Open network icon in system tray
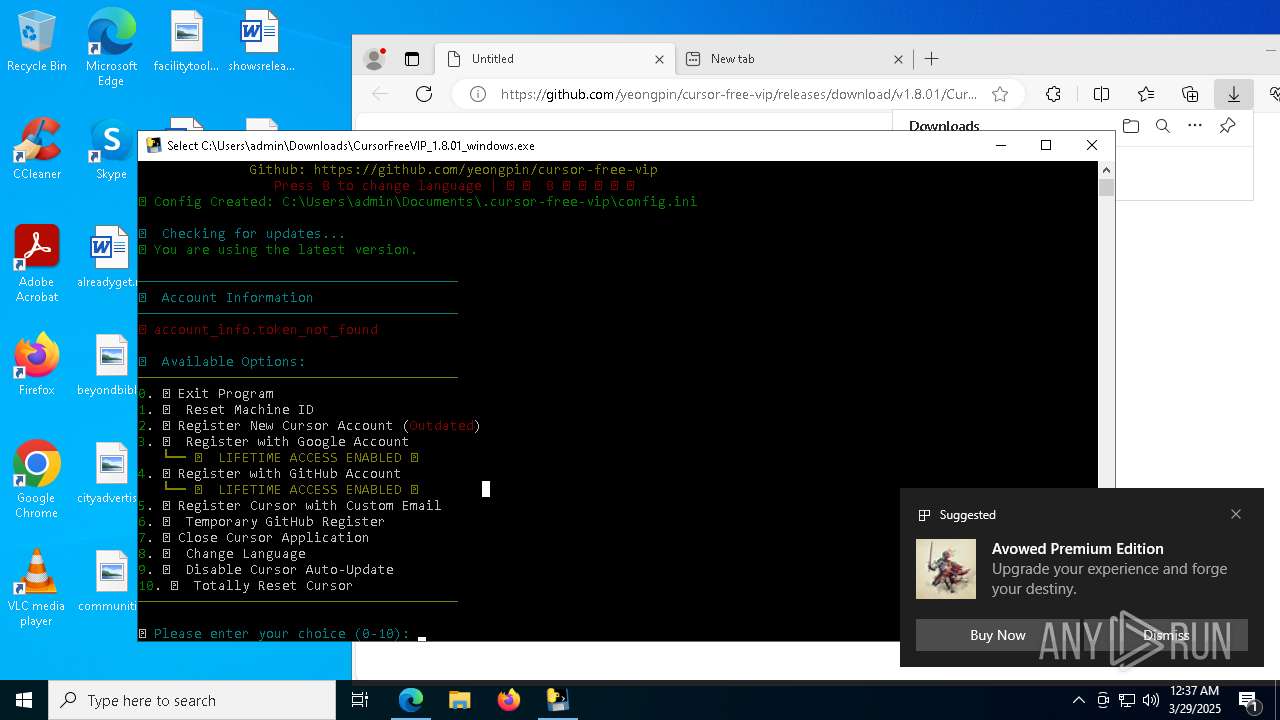 [x=1127, y=700]
